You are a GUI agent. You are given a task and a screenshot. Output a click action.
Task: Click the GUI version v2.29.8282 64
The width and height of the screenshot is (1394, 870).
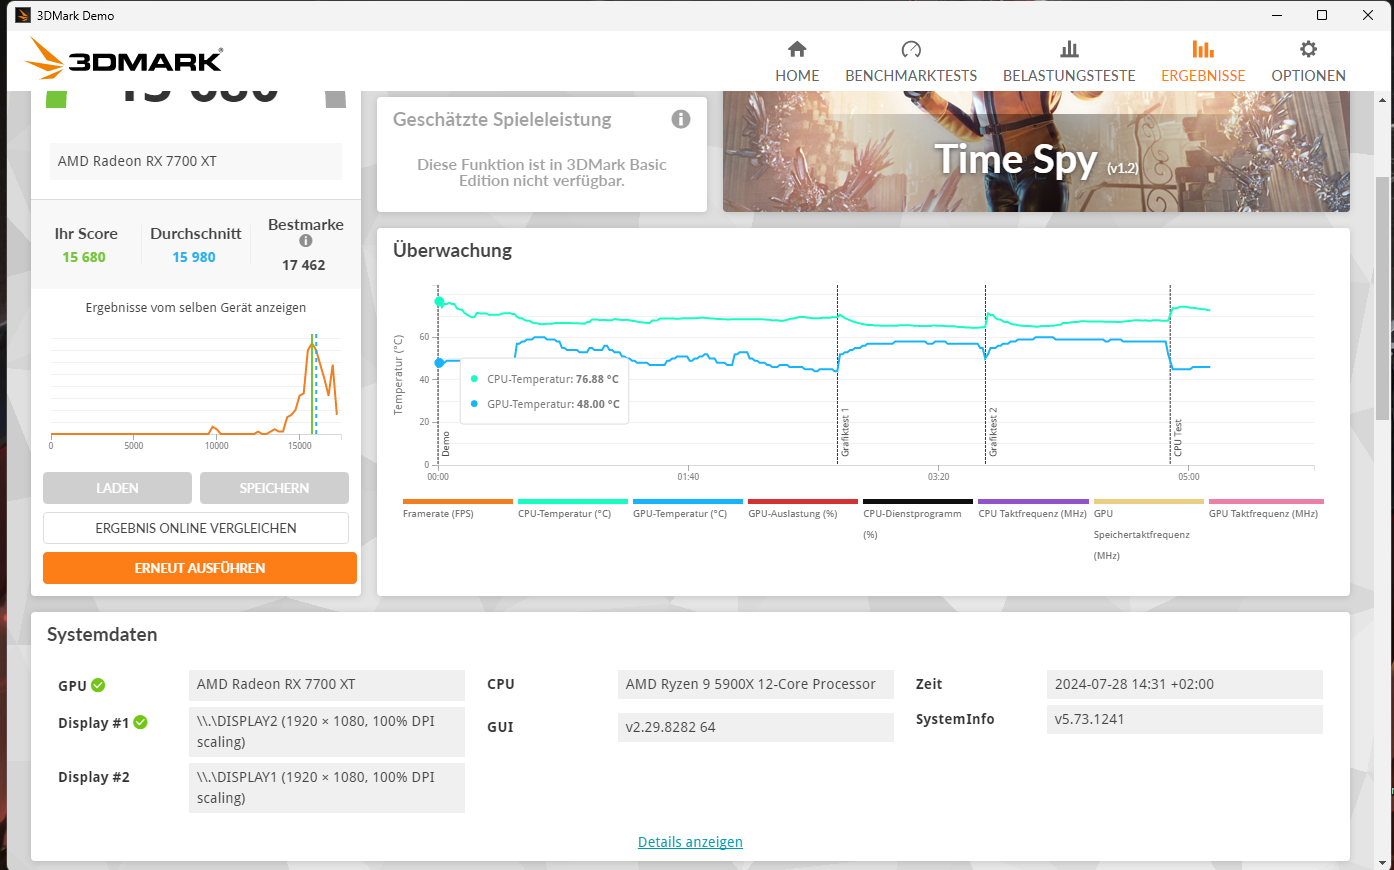[756, 727]
